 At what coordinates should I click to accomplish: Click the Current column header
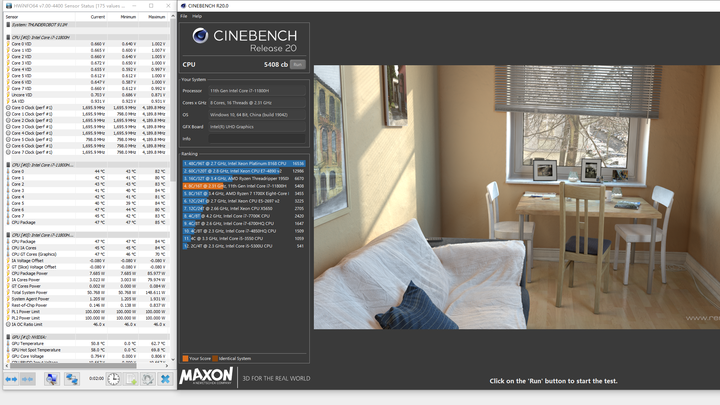[x=98, y=17]
